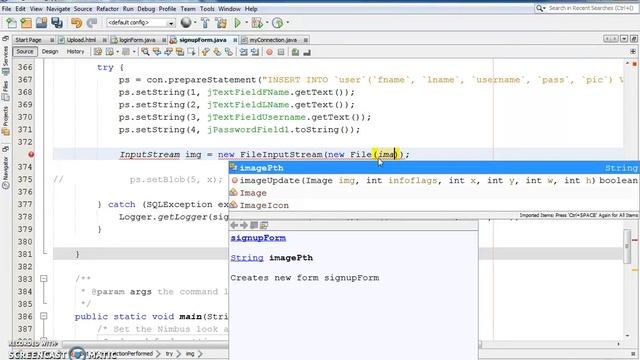This screenshot has height=360, width=640.
Task: Click the Show Source icon in the Javadoc popup
Action: [264, 225]
